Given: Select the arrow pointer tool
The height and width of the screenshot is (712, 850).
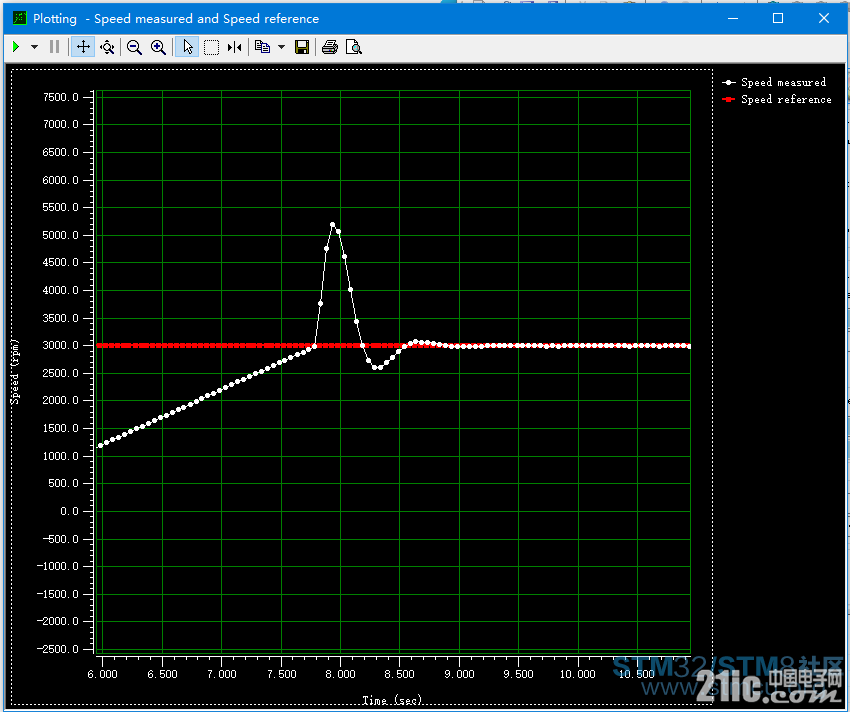Looking at the screenshot, I should 187,47.
